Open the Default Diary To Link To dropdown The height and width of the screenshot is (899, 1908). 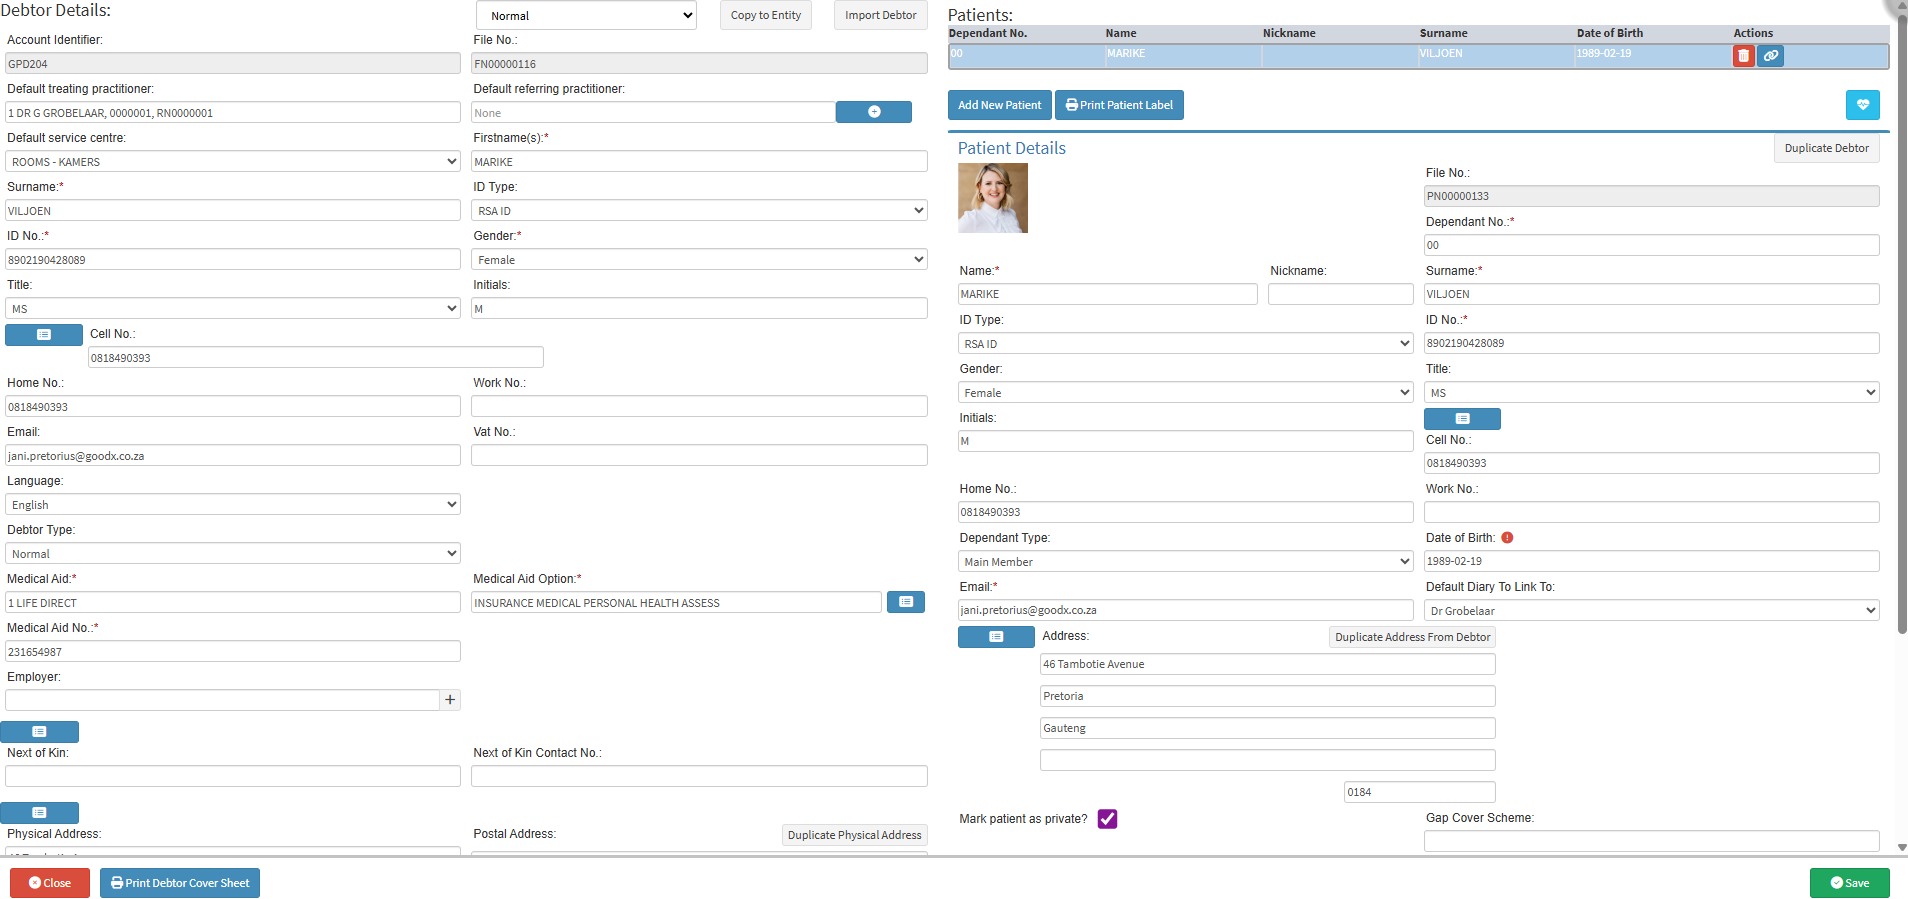(1651, 611)
